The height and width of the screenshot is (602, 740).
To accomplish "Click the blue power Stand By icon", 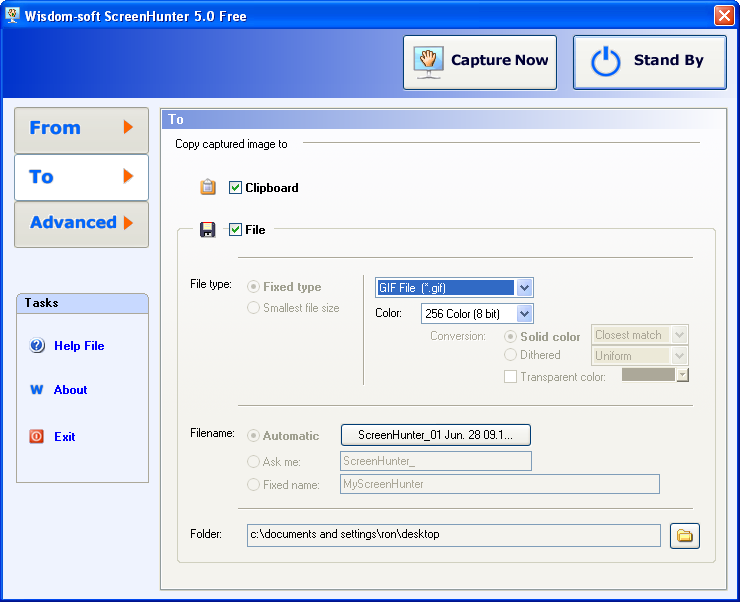I will 605,62.
